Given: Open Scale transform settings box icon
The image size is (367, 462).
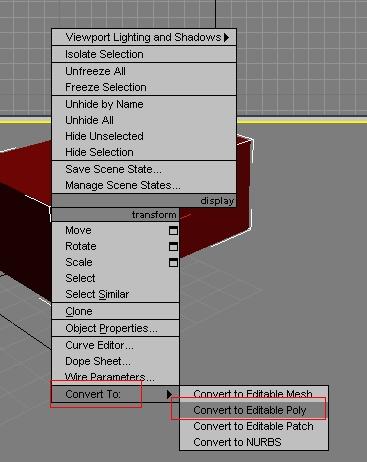Looking at the screenshot, I should click(x=173, y=263).
